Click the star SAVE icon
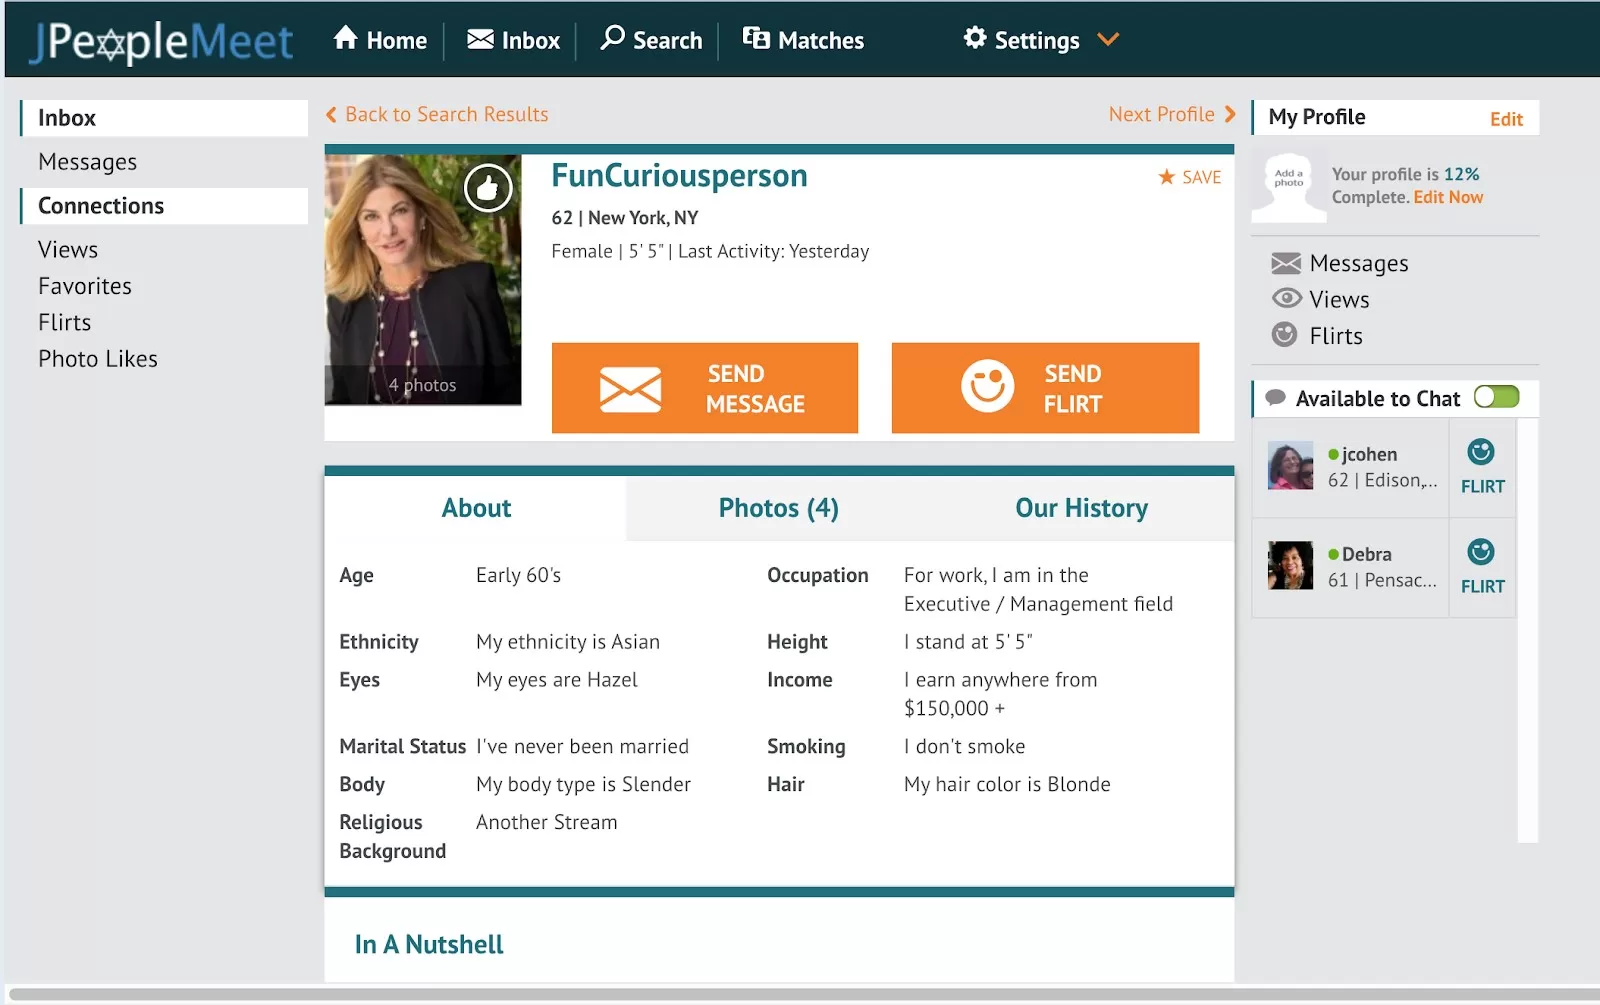The image size is (1600, 1005). click(x=1166, y=177)
